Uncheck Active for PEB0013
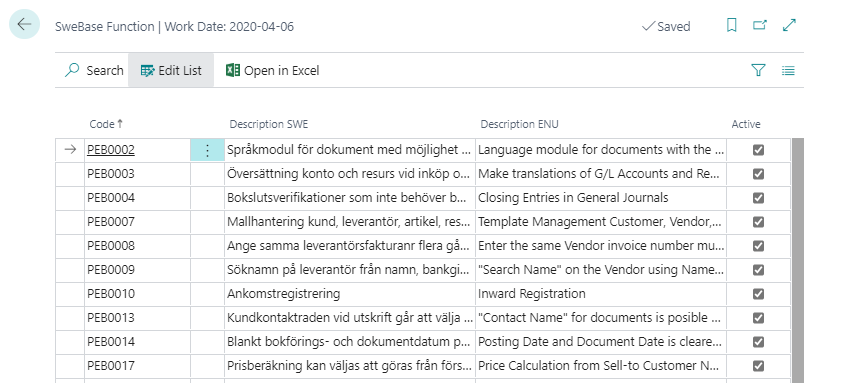The image size is (859, 383). 758,318
